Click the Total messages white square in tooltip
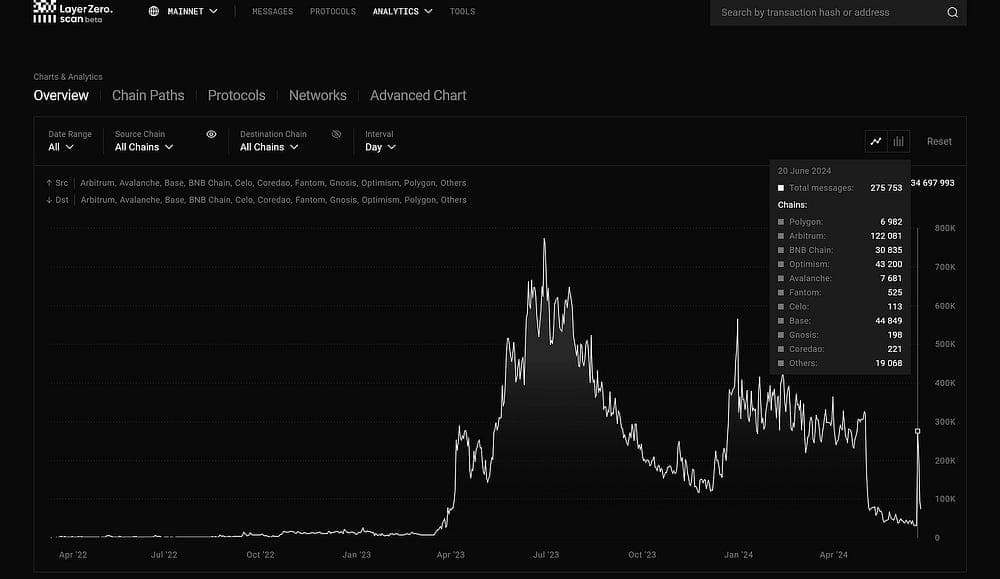Screen dimensions: 1000x579 [x=781, y=188]
